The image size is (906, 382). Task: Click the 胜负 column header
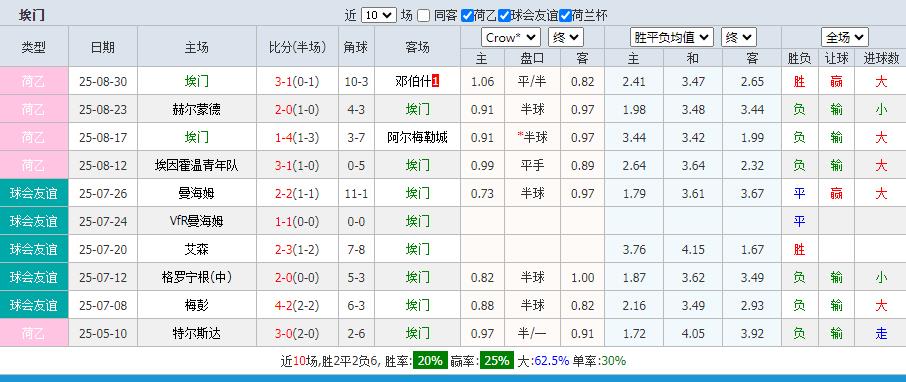pyautogui.click(x=799, y=58)
